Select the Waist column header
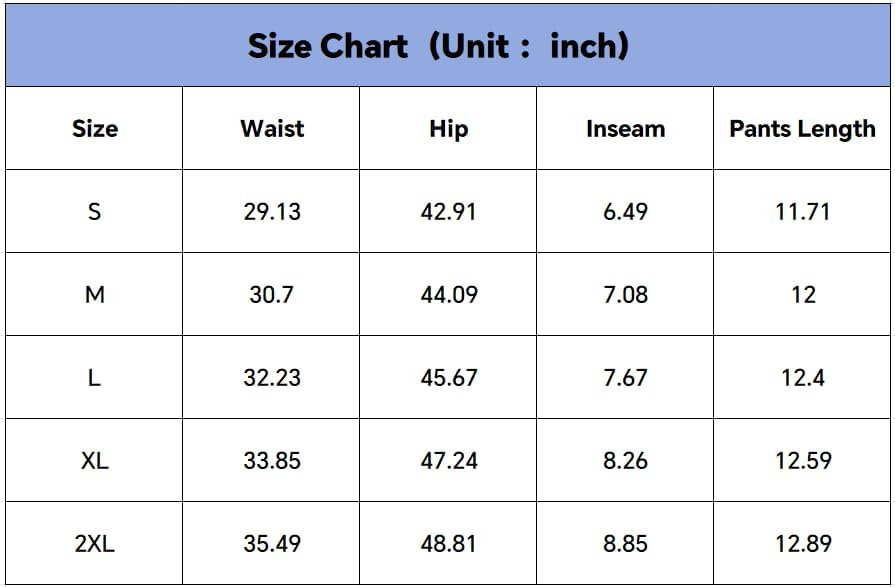Screen dimensions: 895x587 [x=272, y=128]
